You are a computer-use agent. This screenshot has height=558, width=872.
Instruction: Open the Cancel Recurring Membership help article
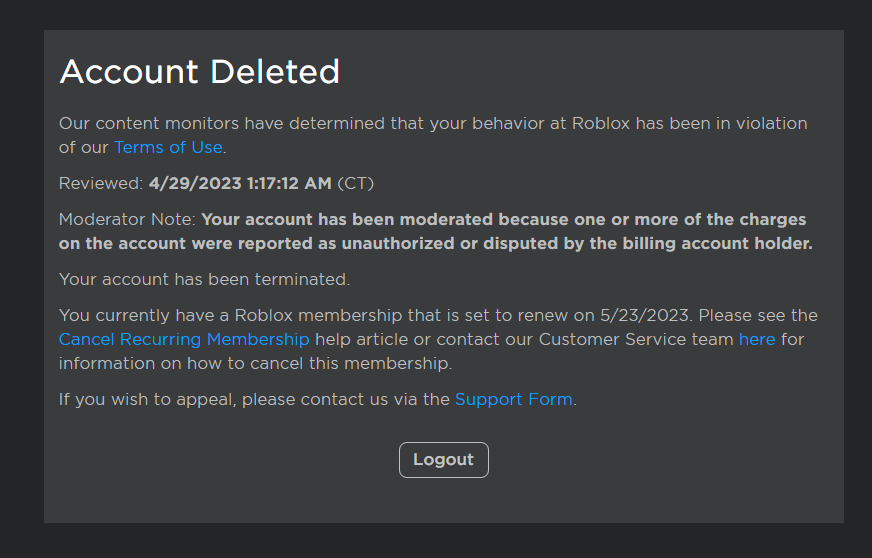[x=184, y=339]
